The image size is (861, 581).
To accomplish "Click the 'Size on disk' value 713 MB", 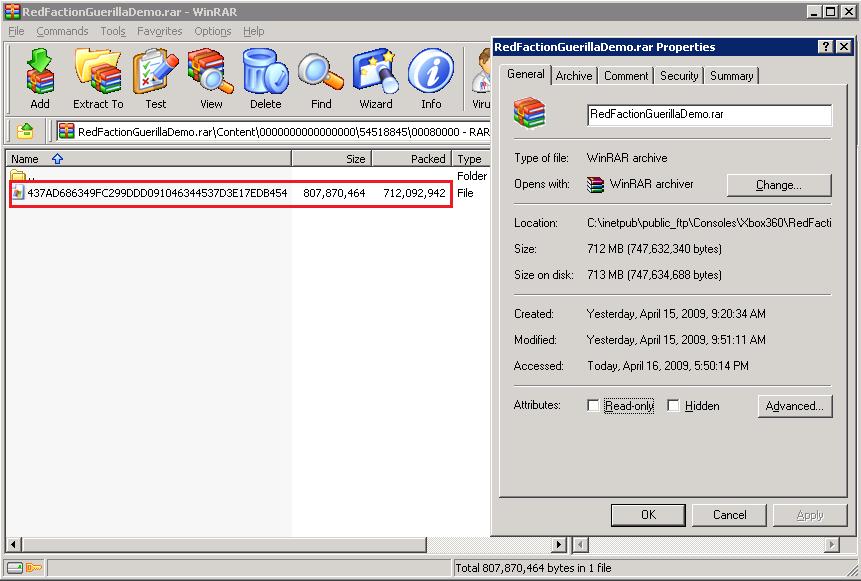I will pyautogui.click(x=655, y=275).
